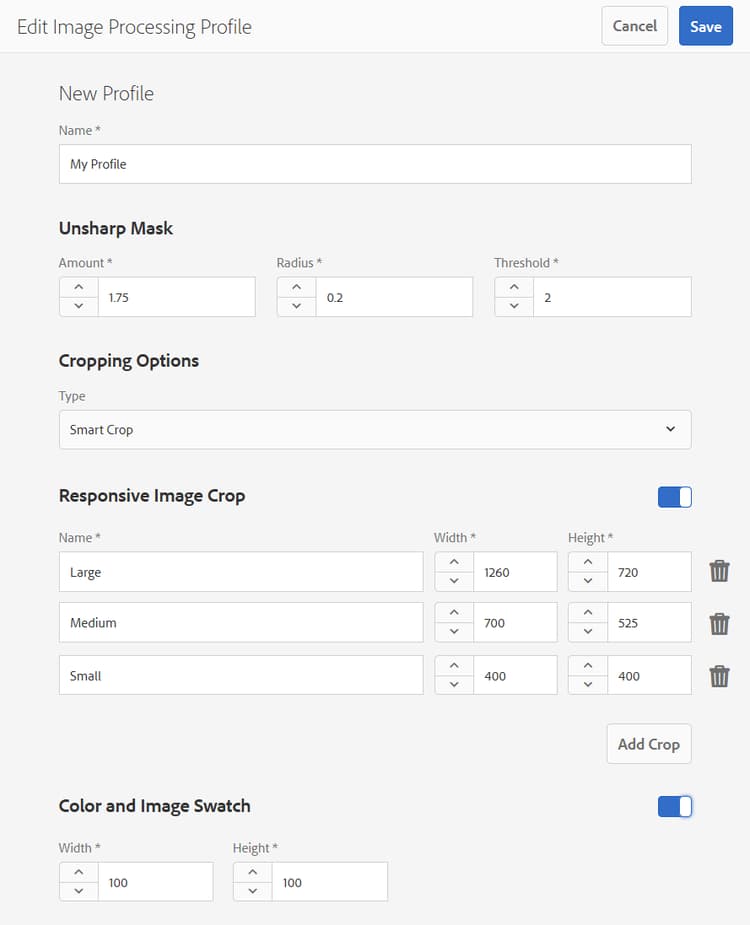
Task: Decrease the swatch Height value
Action: [252, 891]
